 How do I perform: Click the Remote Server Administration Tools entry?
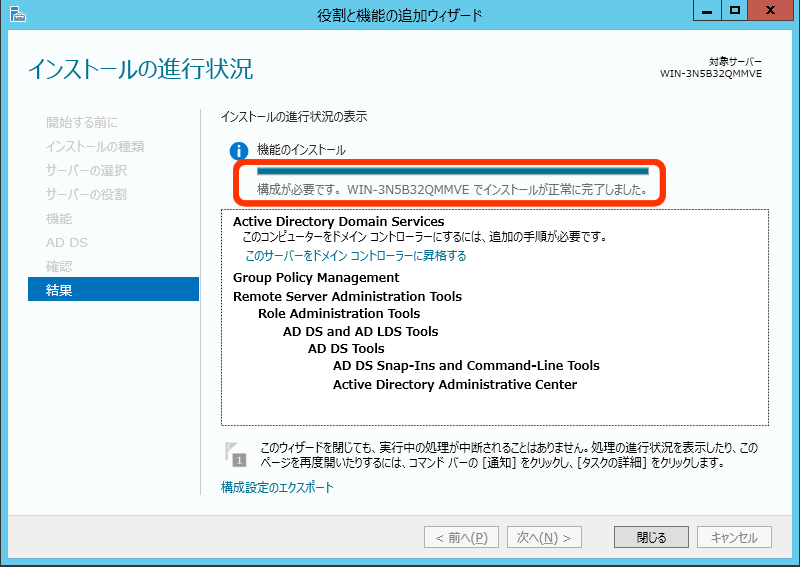[347, 297]
